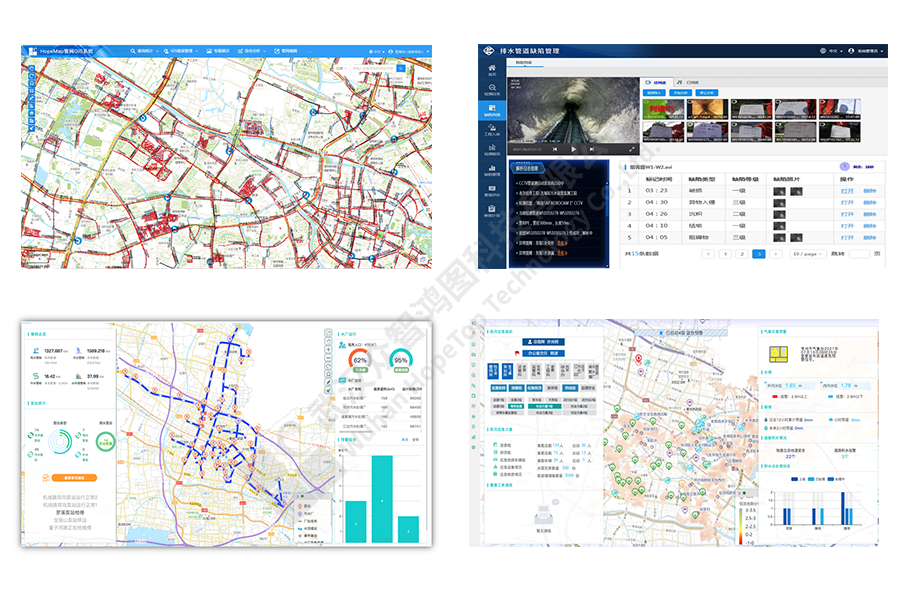Zoom out with the minus icon on the water-supply map
Screen dimensions: 900x600
click(328, 357)
